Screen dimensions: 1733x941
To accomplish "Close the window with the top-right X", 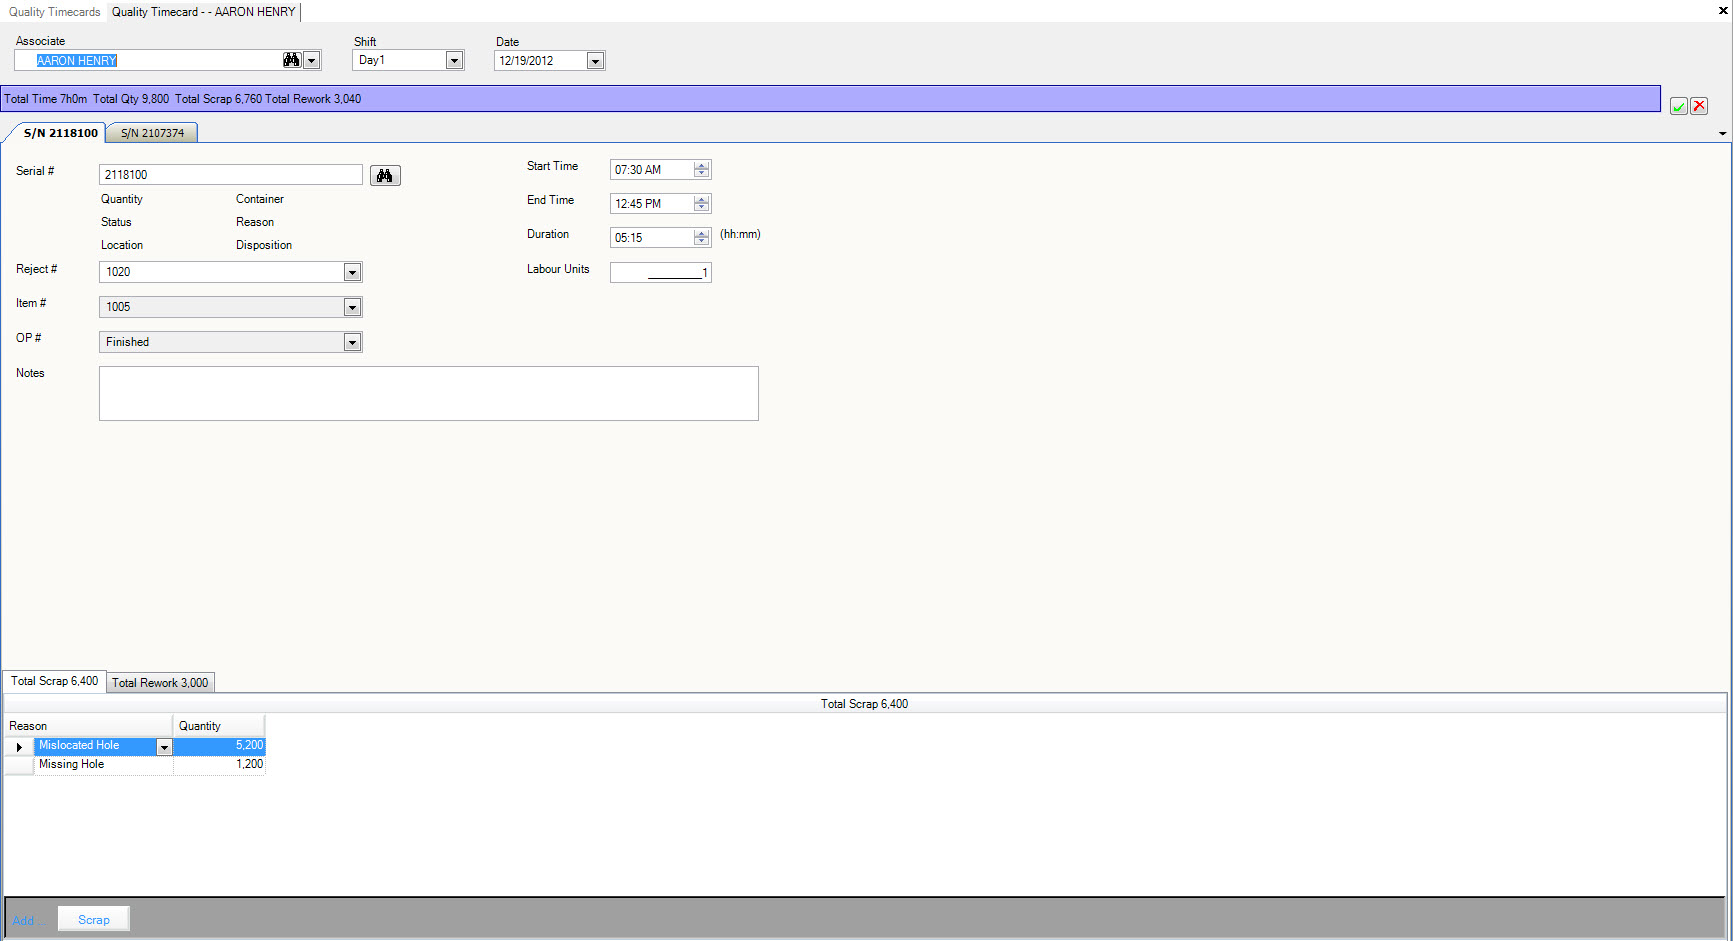I will [x=1723, y=10].
